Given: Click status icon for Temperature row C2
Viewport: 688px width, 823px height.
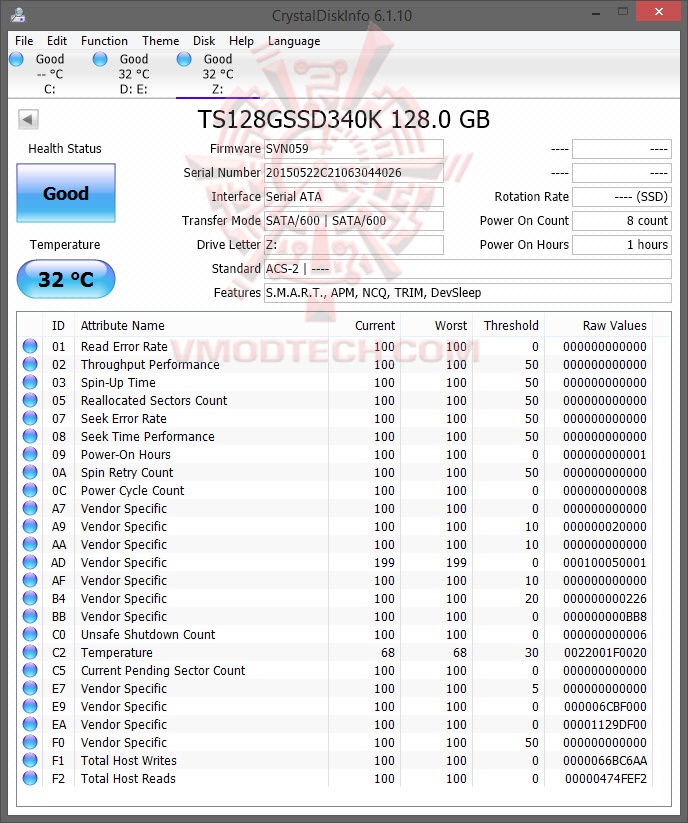Looking at the screenshot, I should pos(30,652).
